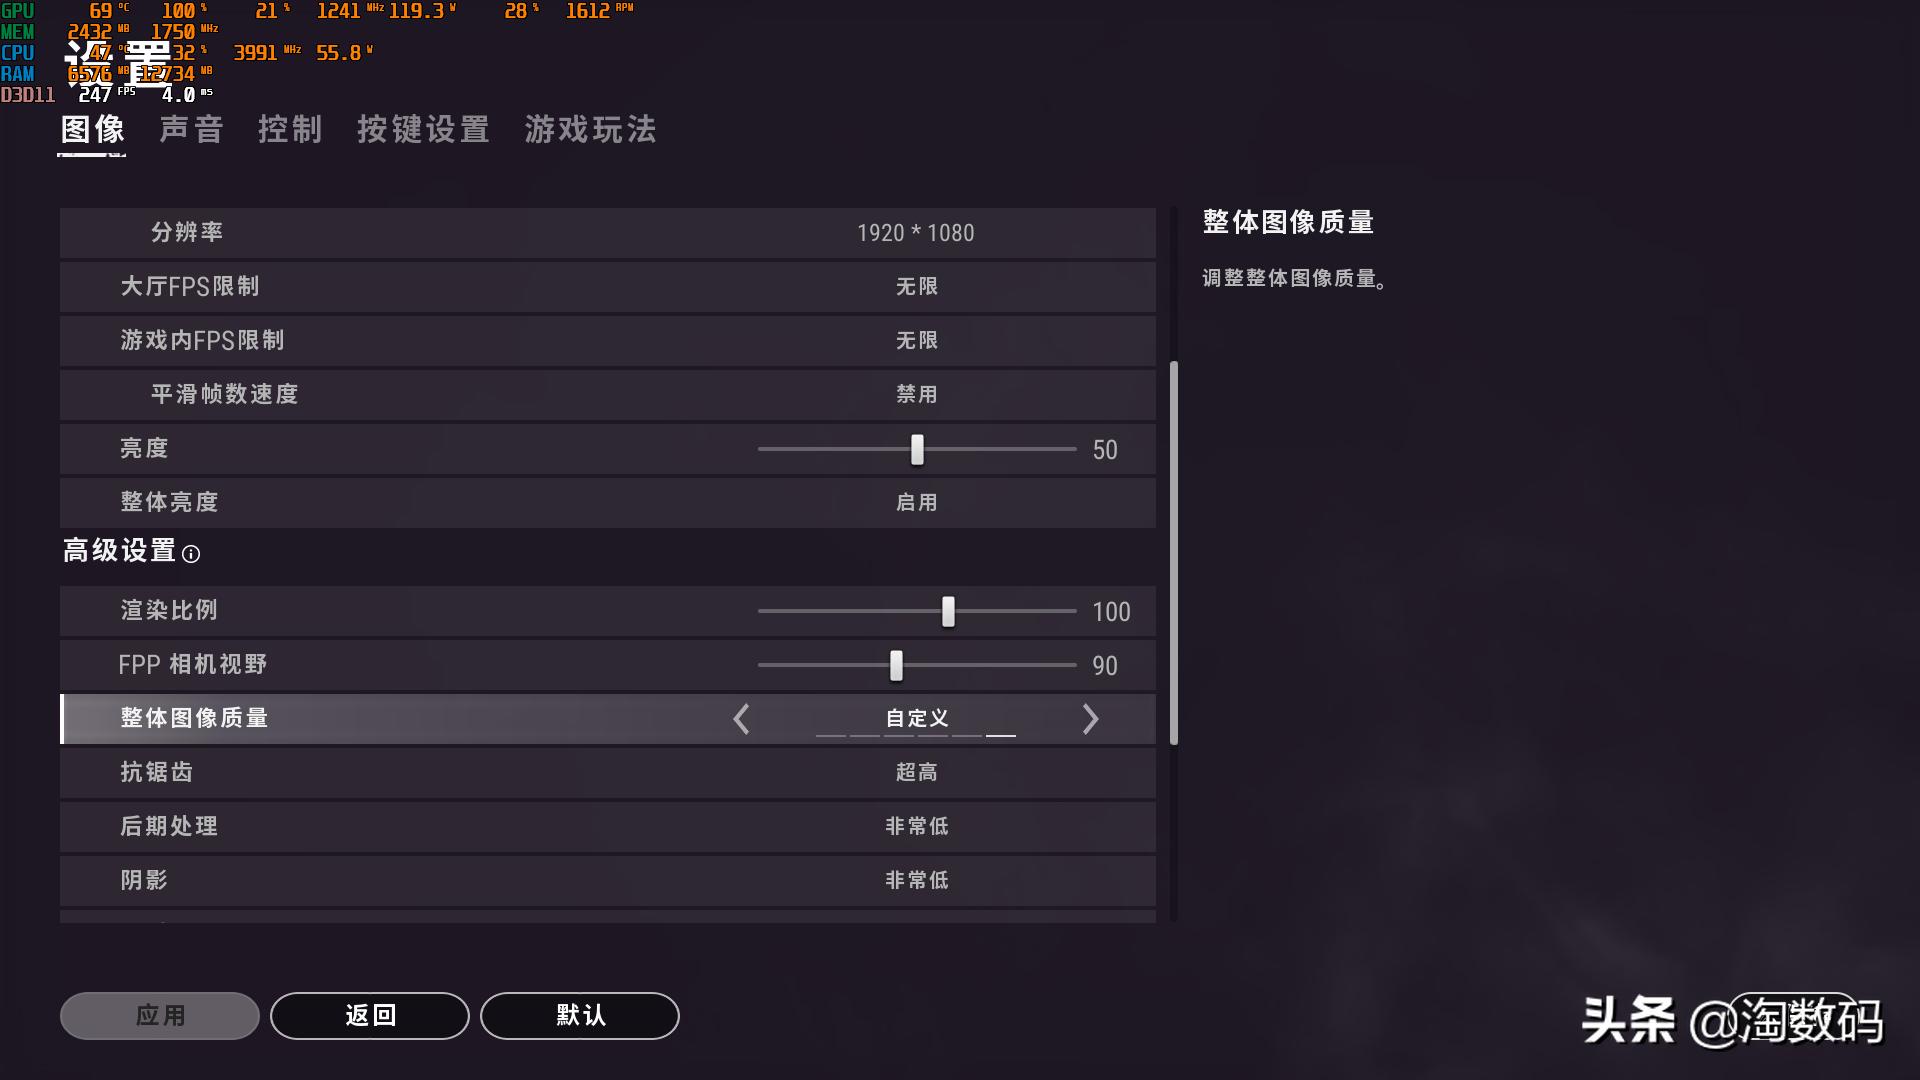
Task: Click the 应用 button
Action: point(158,1015)
